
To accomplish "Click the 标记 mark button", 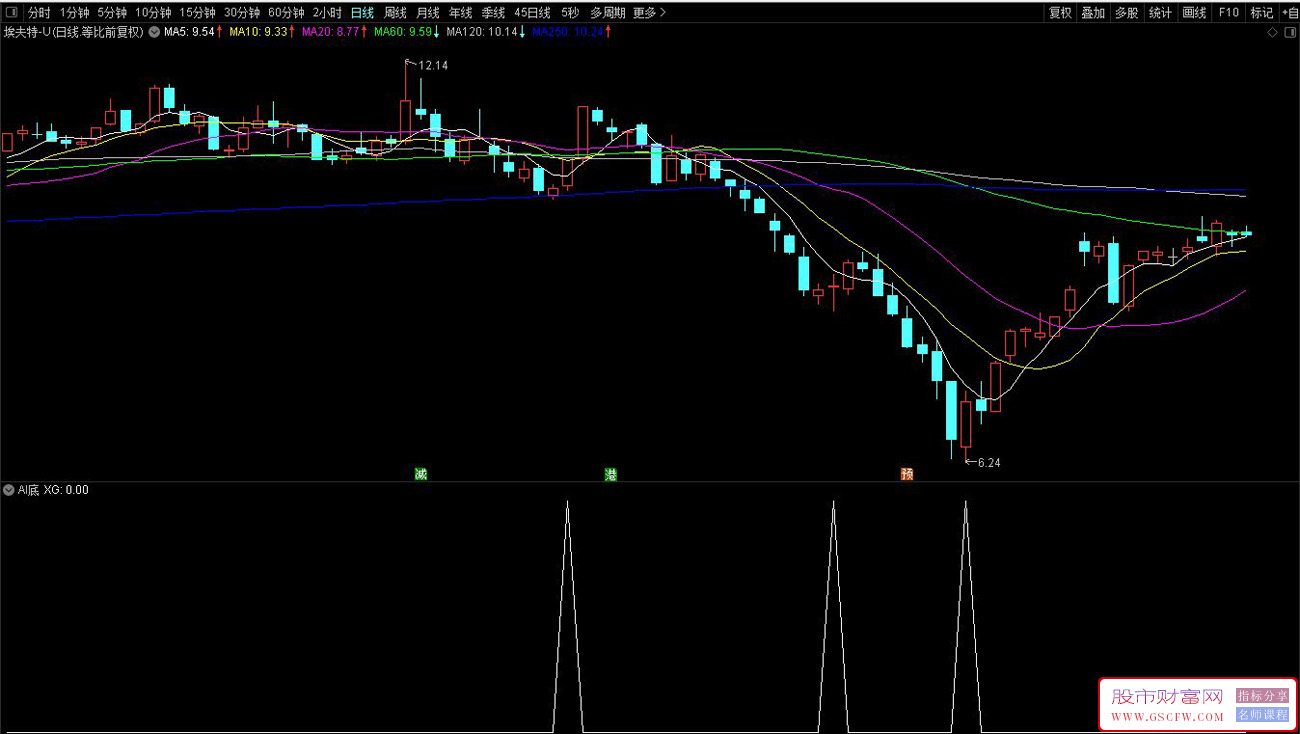I will tap(1262, 13).
